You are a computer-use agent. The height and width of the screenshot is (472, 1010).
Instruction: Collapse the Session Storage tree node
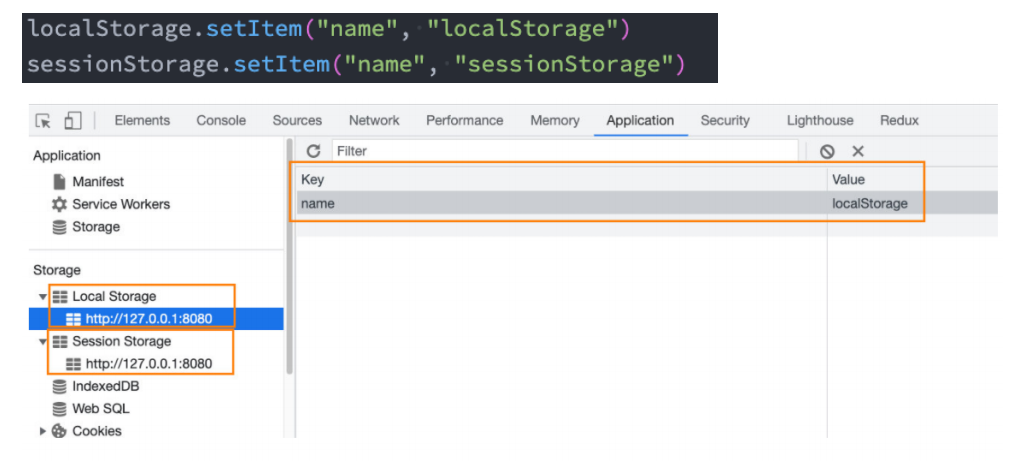[43, 341]
